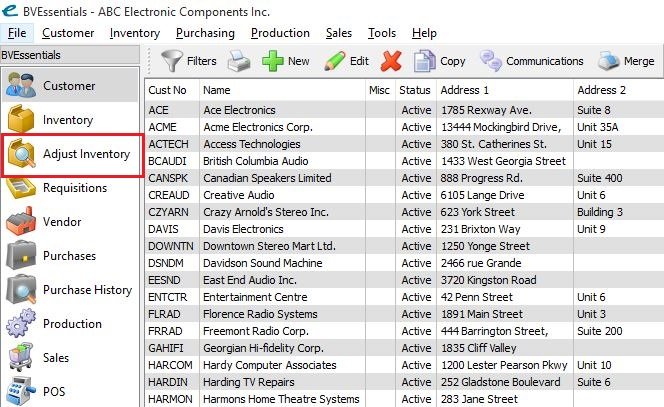Viewport: 664px width, 407px height.
Task: Open the Requisitions sidebar module
Action: [x=70, y=188]
